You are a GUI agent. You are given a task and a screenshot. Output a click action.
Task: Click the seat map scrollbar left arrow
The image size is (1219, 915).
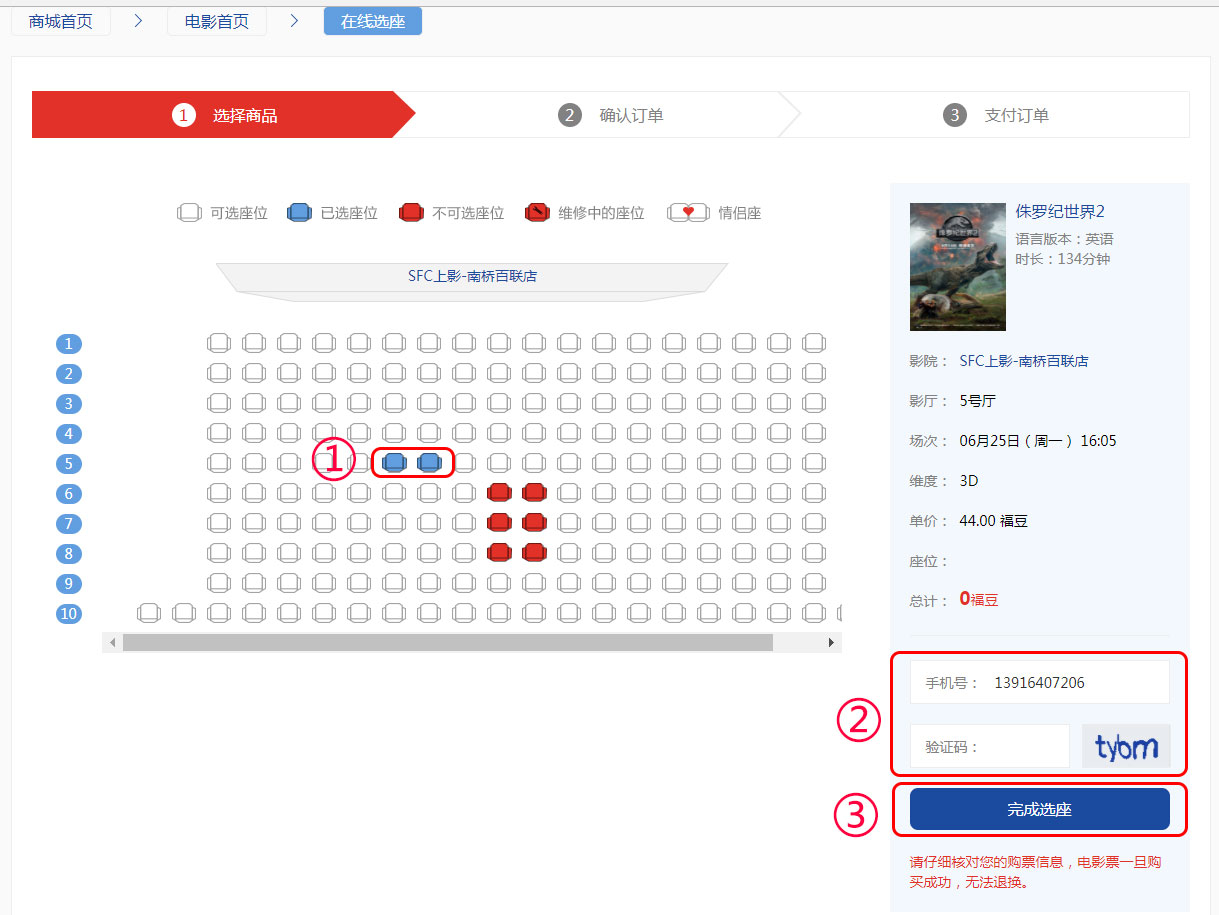[112, 642]
